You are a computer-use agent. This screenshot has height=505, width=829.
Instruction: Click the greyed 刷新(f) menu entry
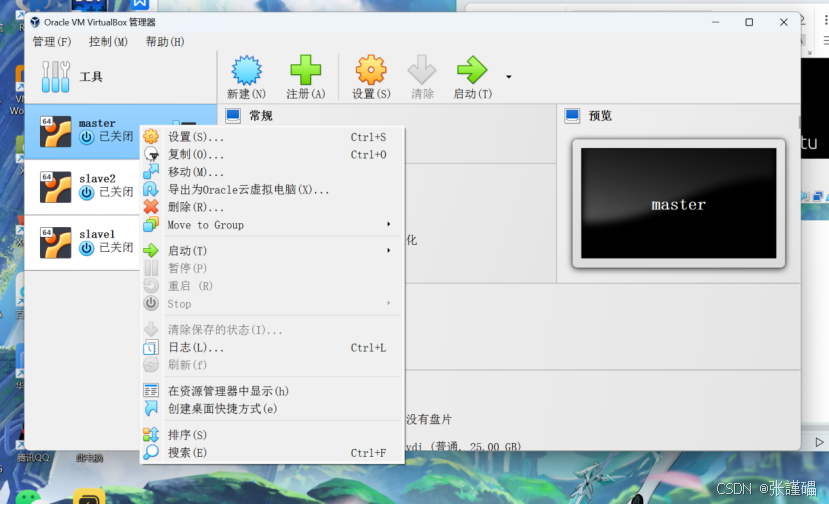pos(272,365)
